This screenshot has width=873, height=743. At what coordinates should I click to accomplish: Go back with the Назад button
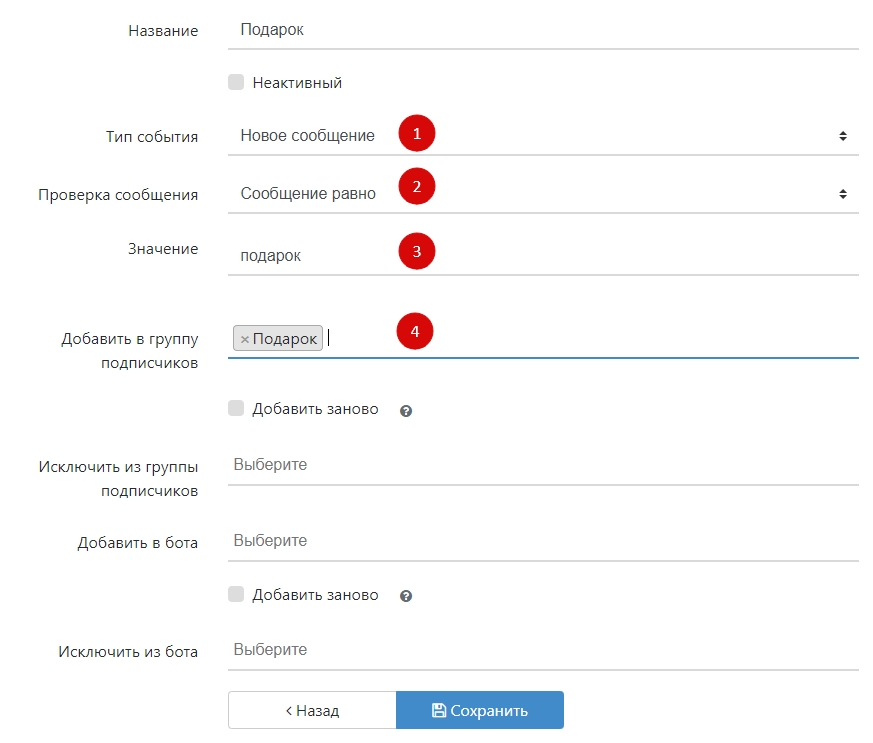[312, 710]
